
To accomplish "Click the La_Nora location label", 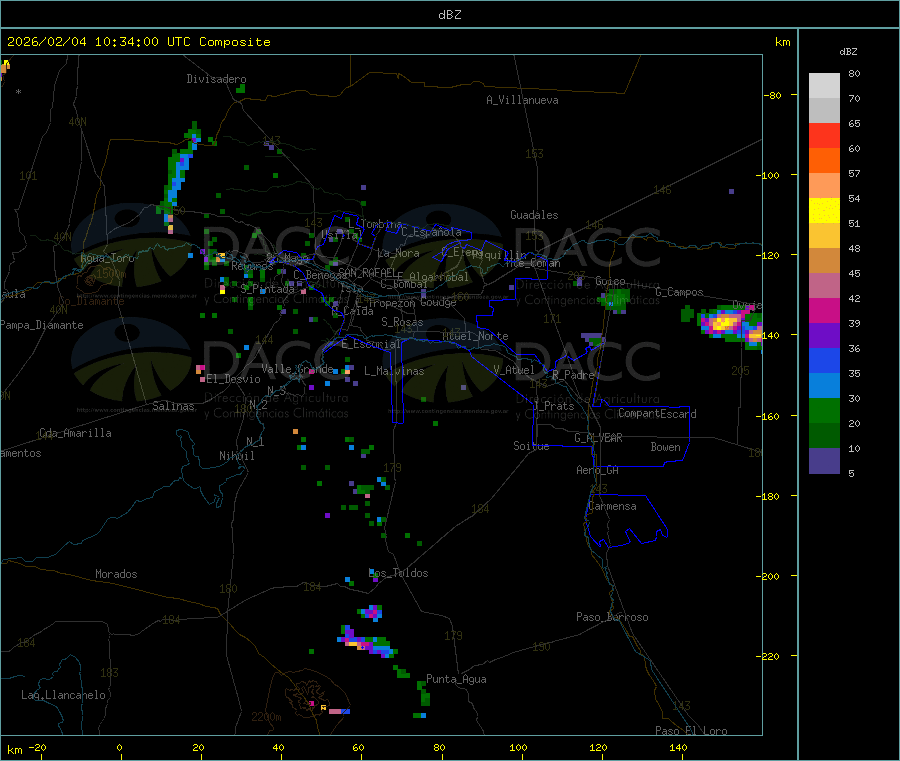I will (x=398, y=253).
